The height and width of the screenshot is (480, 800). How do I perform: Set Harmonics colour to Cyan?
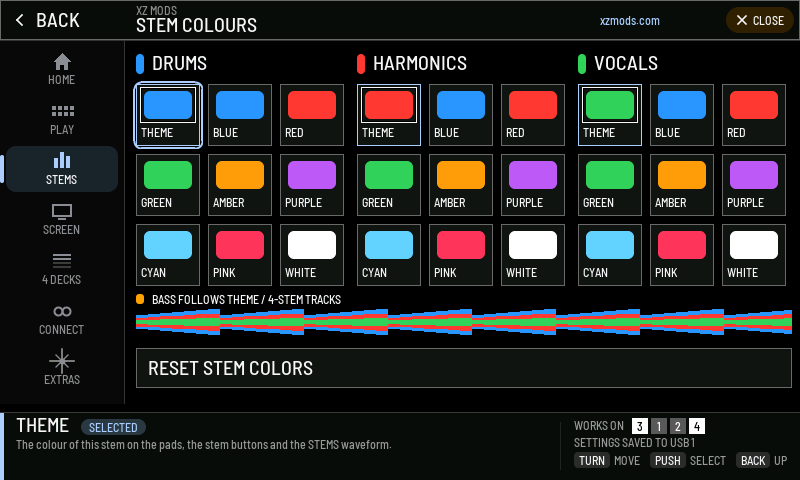pyautogui.click(x=389, y=255)
